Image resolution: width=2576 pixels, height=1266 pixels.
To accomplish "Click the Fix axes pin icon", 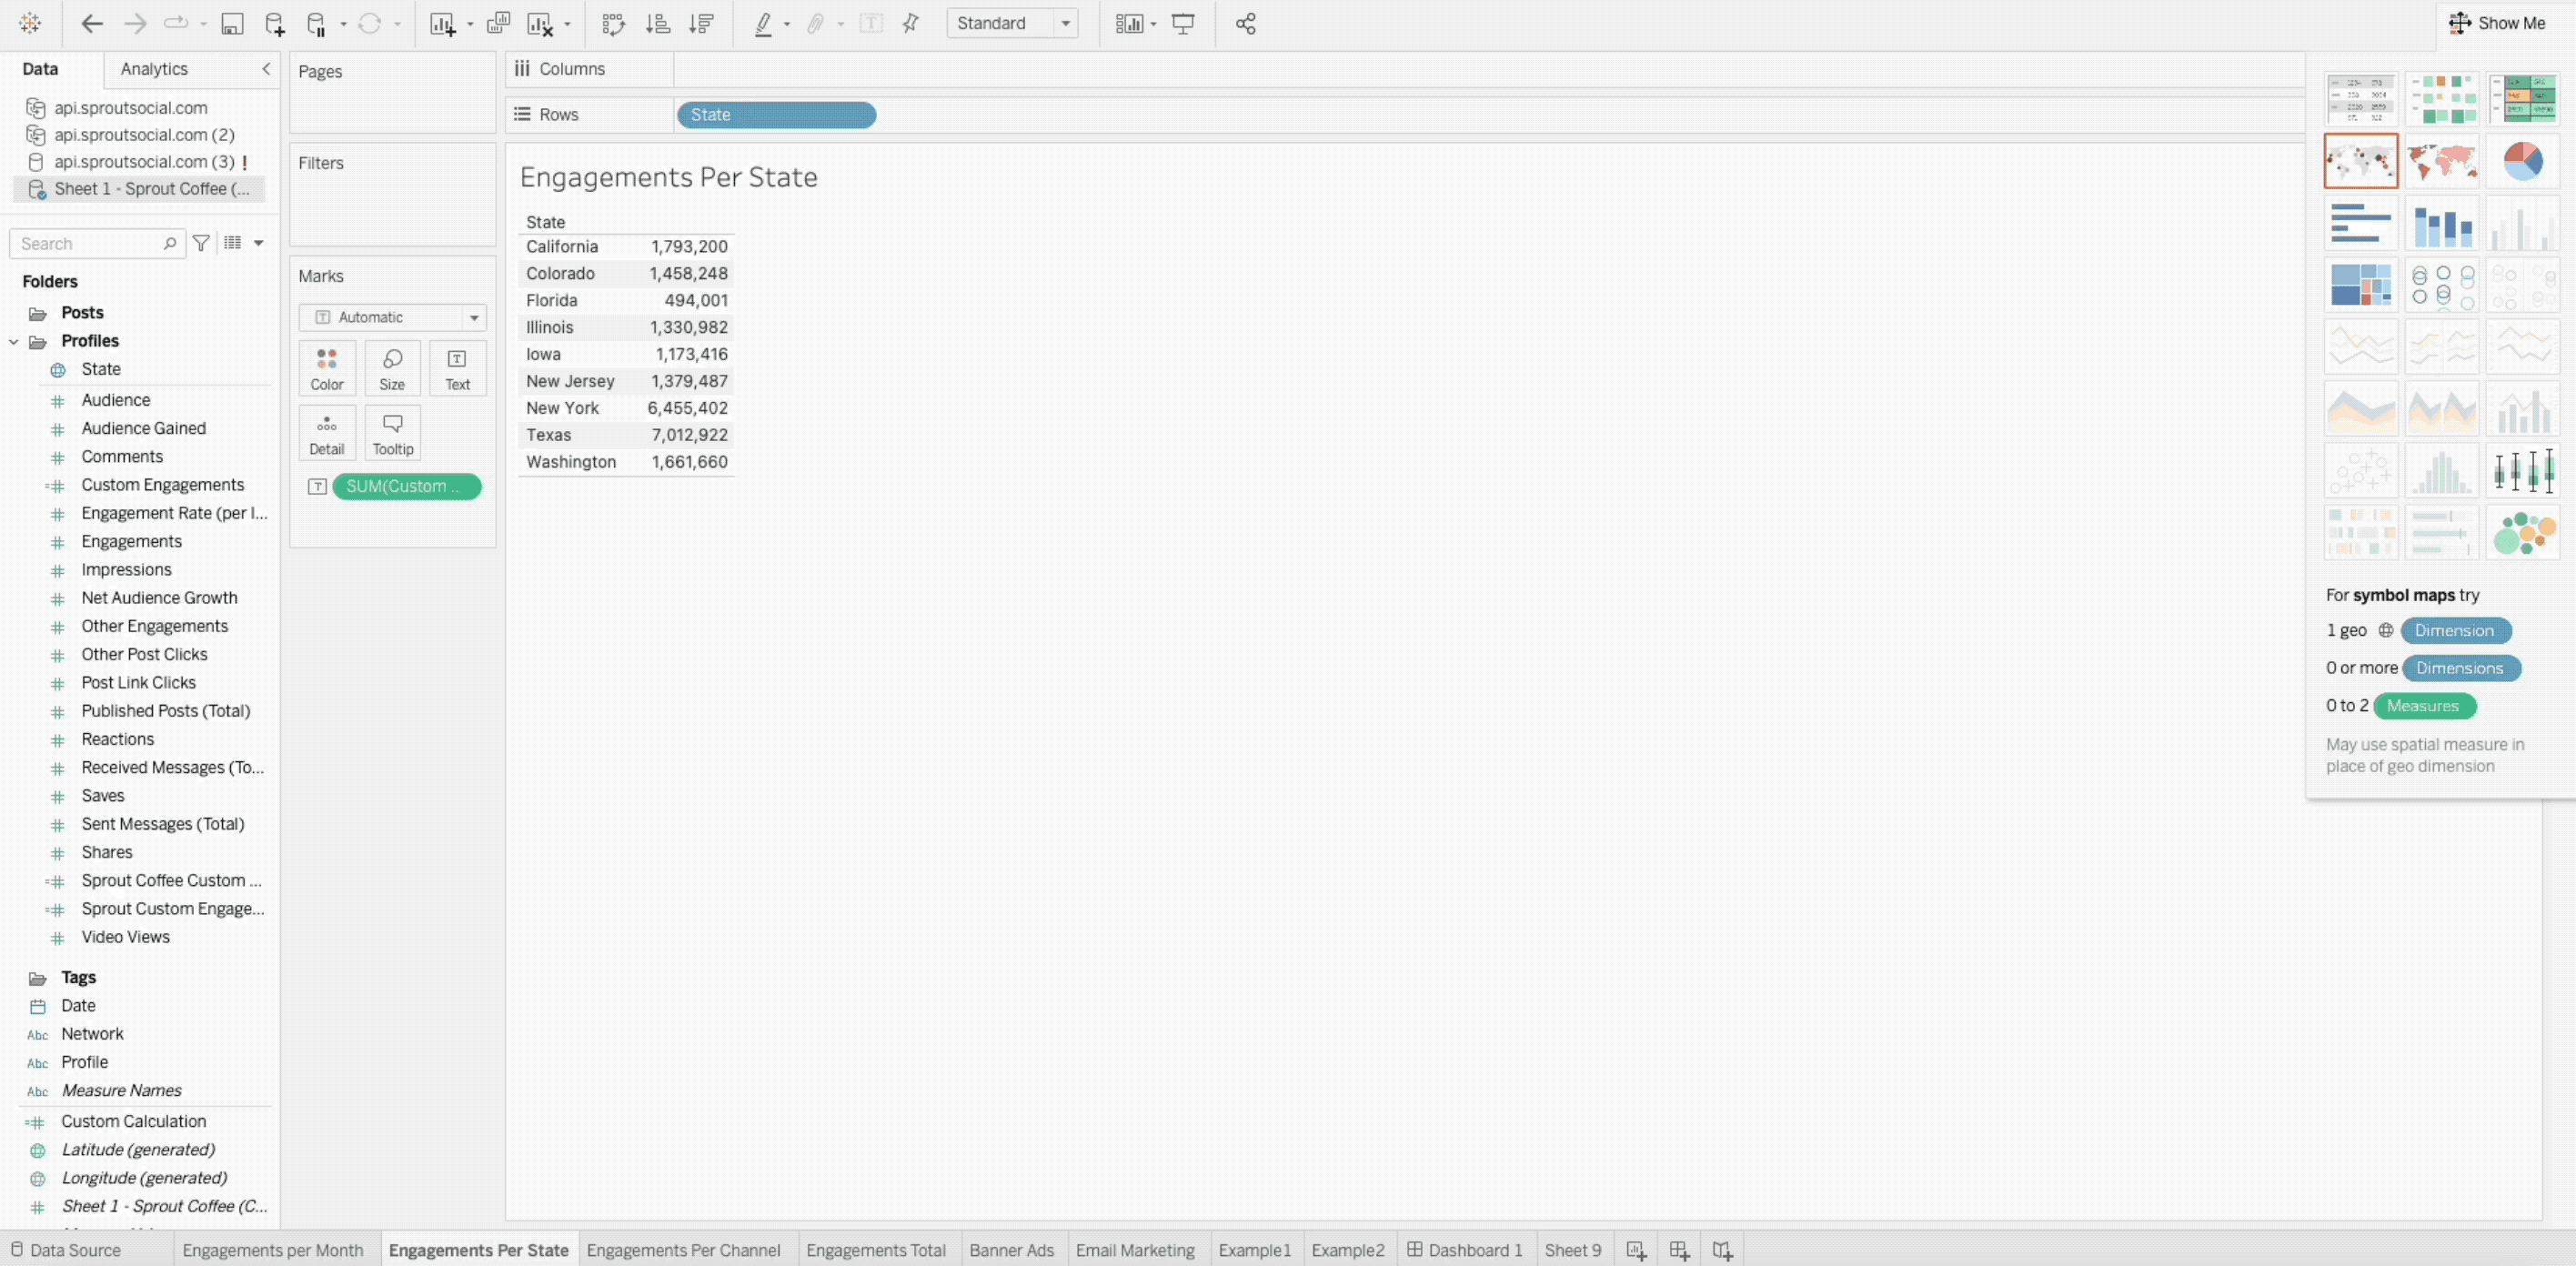I will 910,23.
